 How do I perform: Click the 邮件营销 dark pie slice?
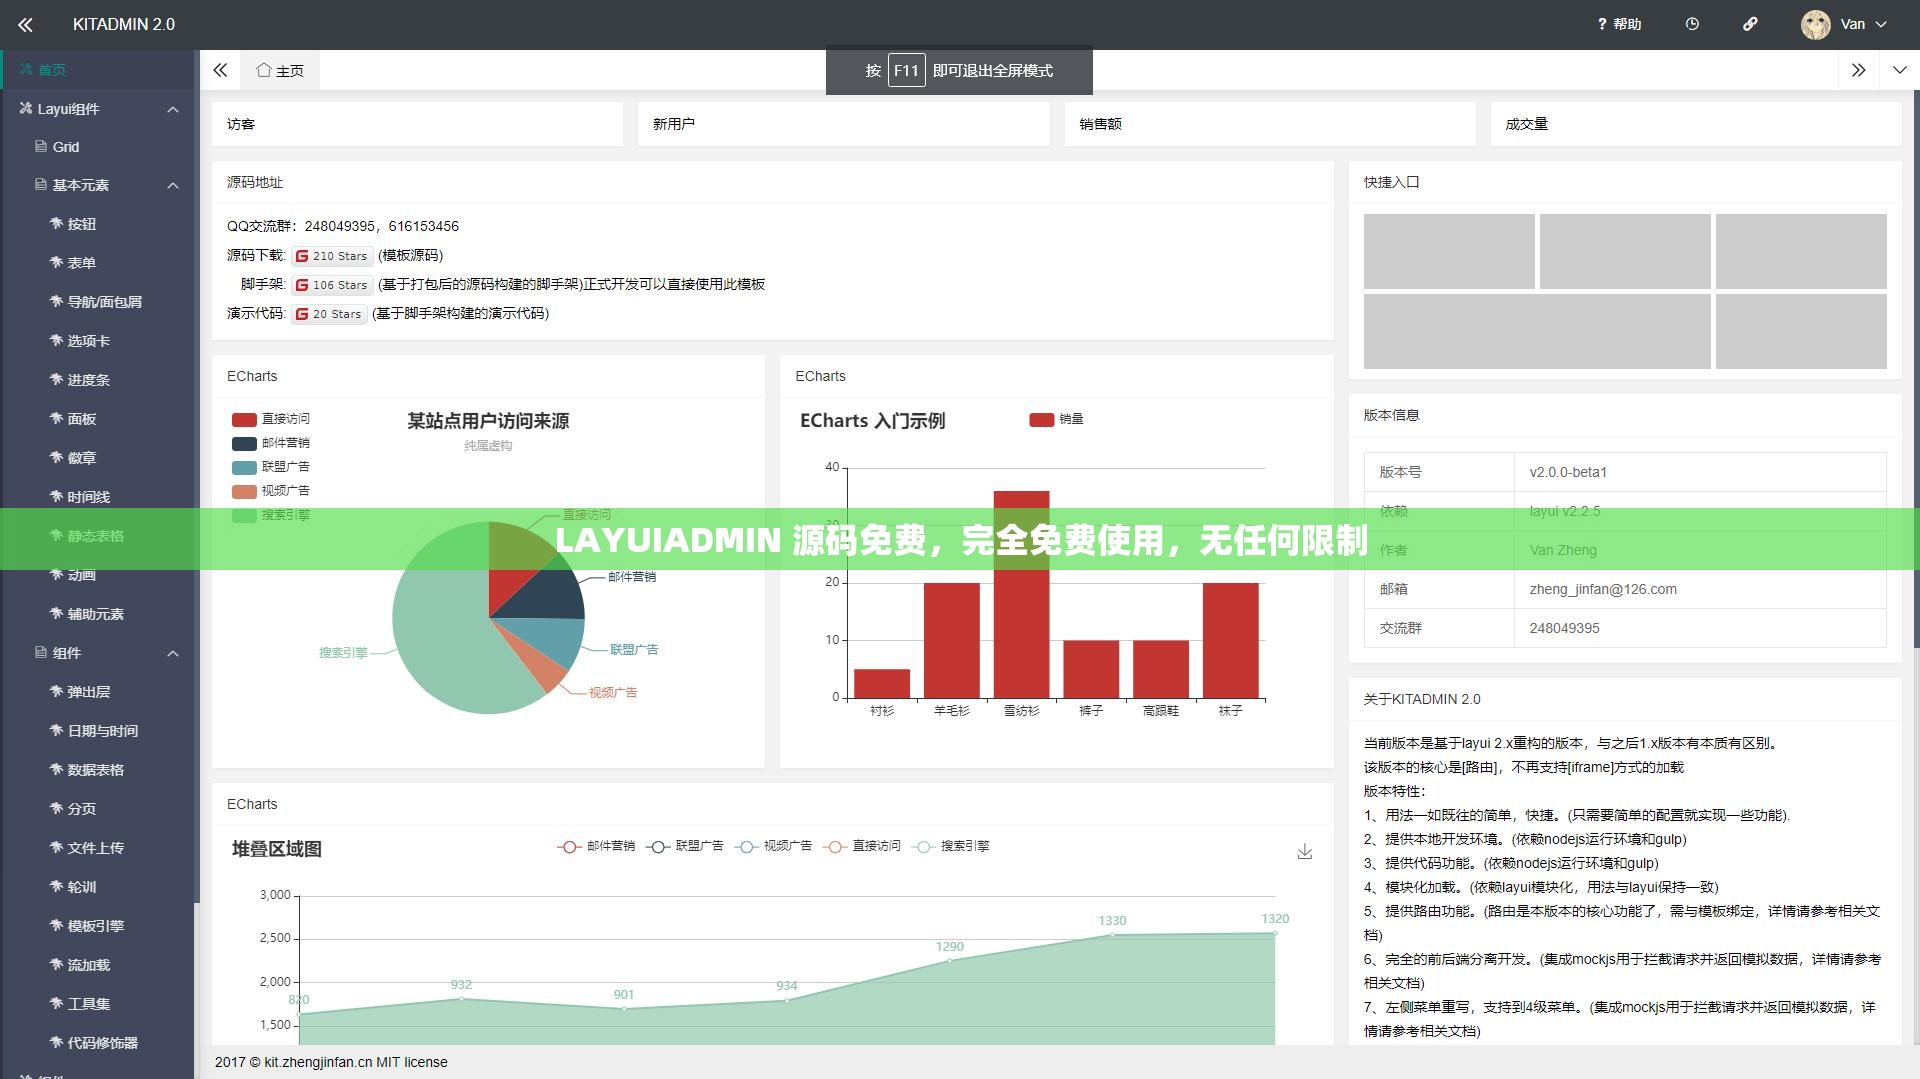545,595
